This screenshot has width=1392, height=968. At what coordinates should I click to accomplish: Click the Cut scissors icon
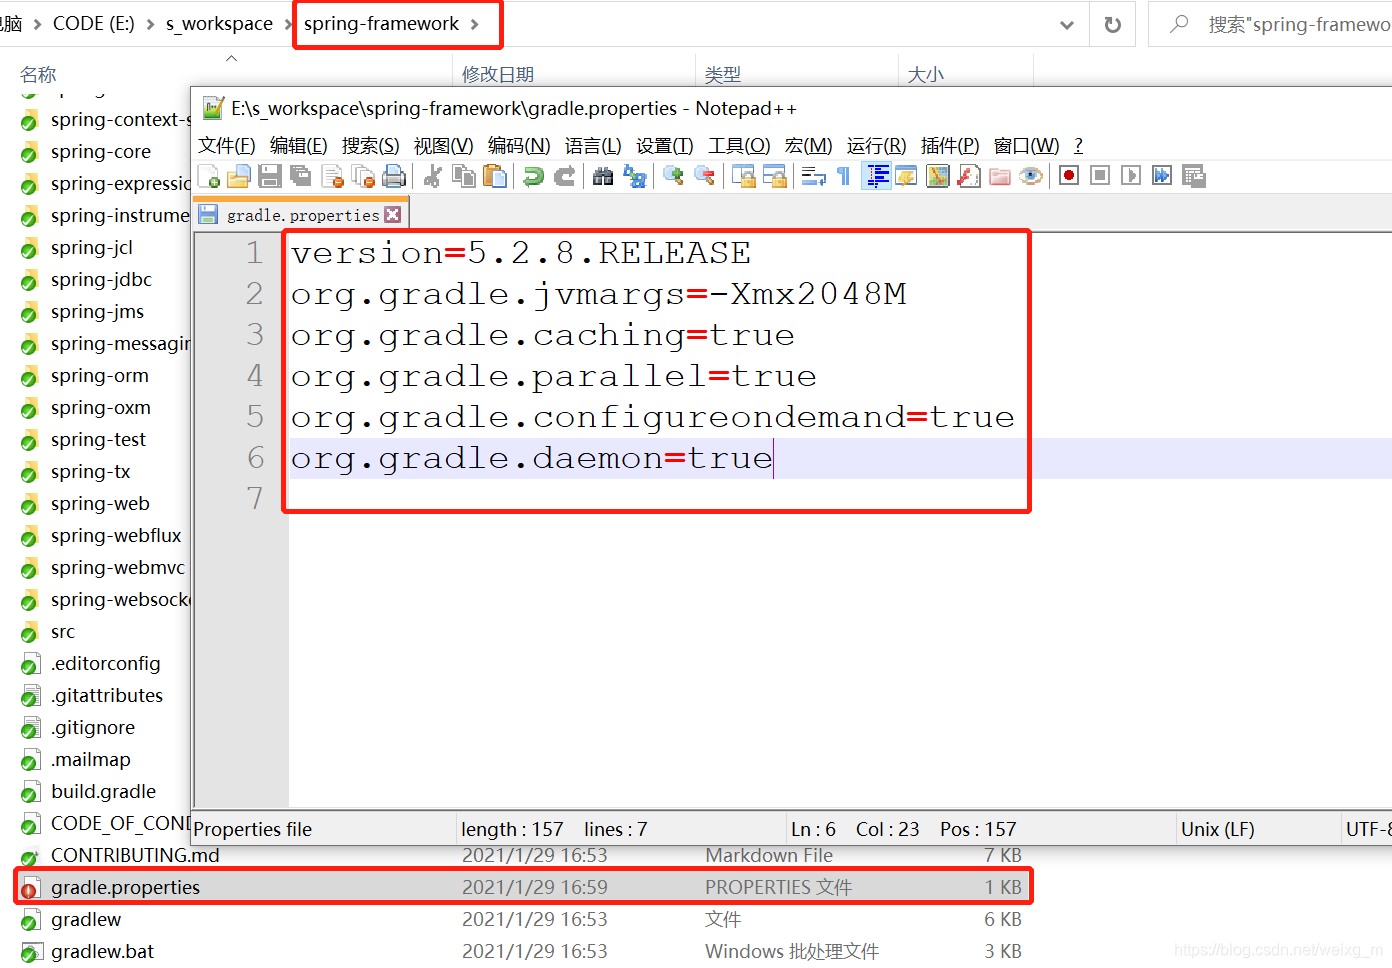tap(432, 176)
